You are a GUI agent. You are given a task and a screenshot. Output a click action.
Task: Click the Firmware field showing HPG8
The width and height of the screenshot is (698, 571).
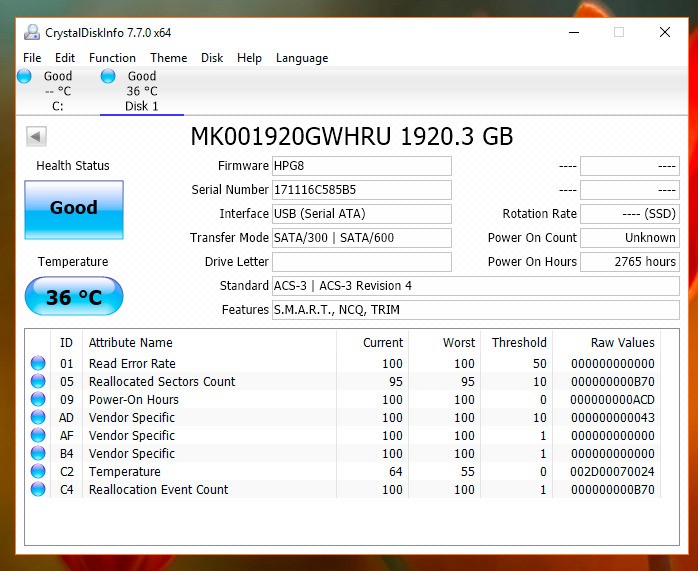click(x=361, y=166)
